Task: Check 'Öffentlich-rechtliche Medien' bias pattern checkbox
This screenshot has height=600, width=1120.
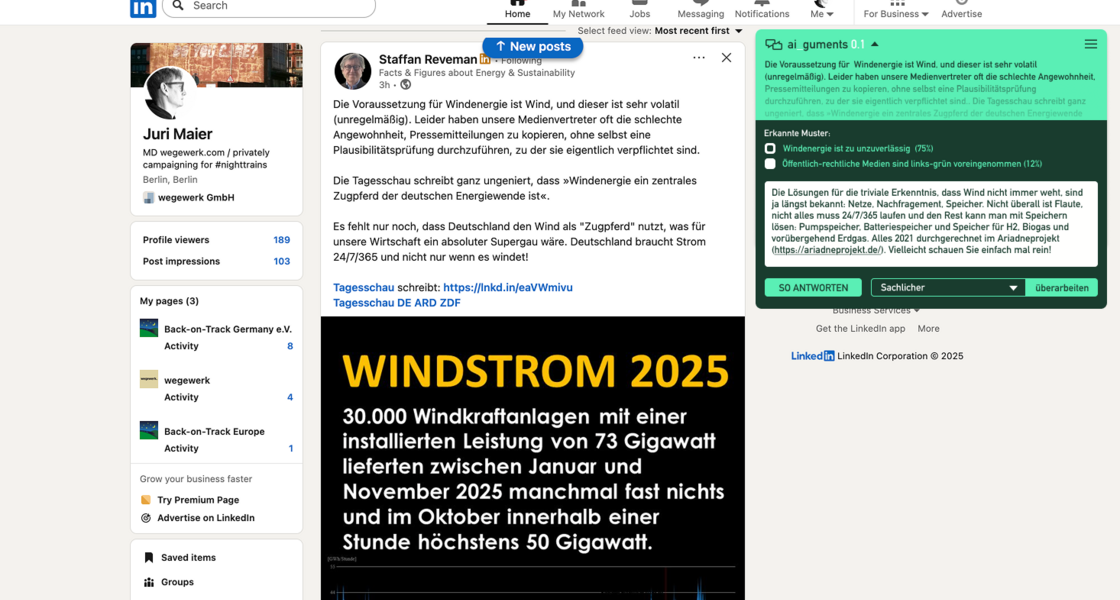Action: 770,164
